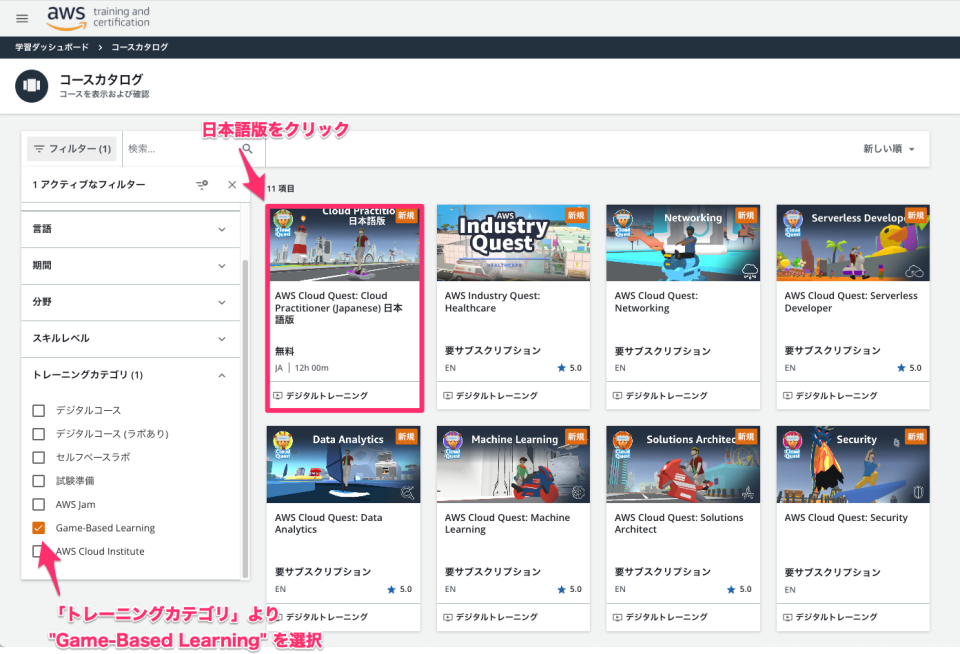
Task: Click the Cloud Quest badge on Networking card
Action: [x=623, y=224]
